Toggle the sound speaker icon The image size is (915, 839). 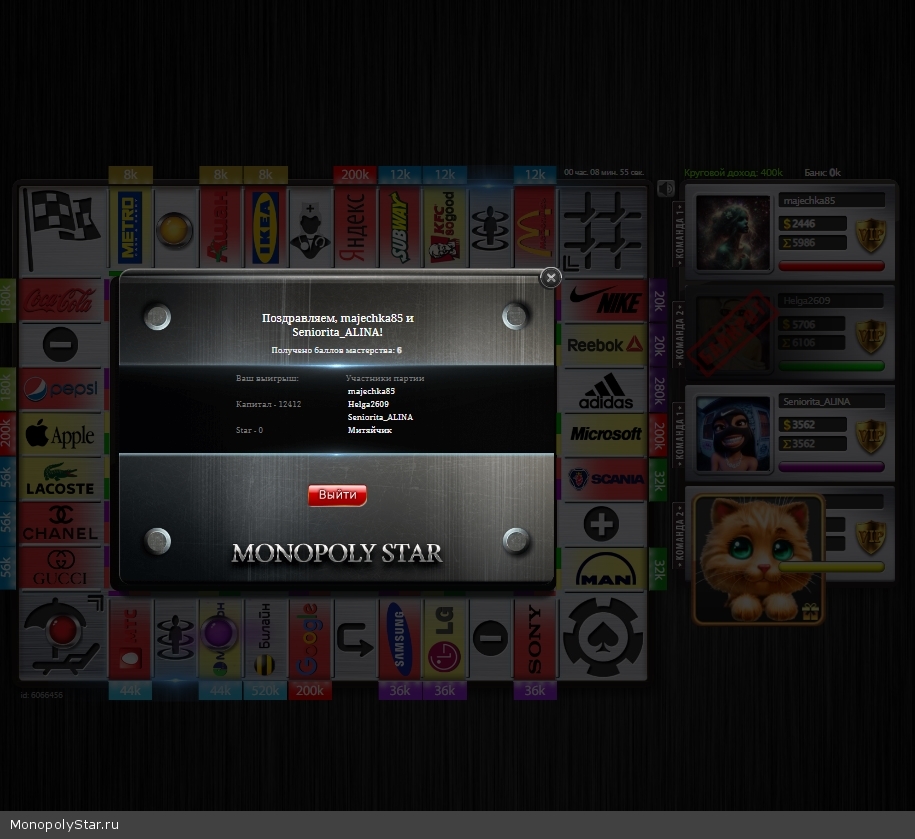coord(666,188)
